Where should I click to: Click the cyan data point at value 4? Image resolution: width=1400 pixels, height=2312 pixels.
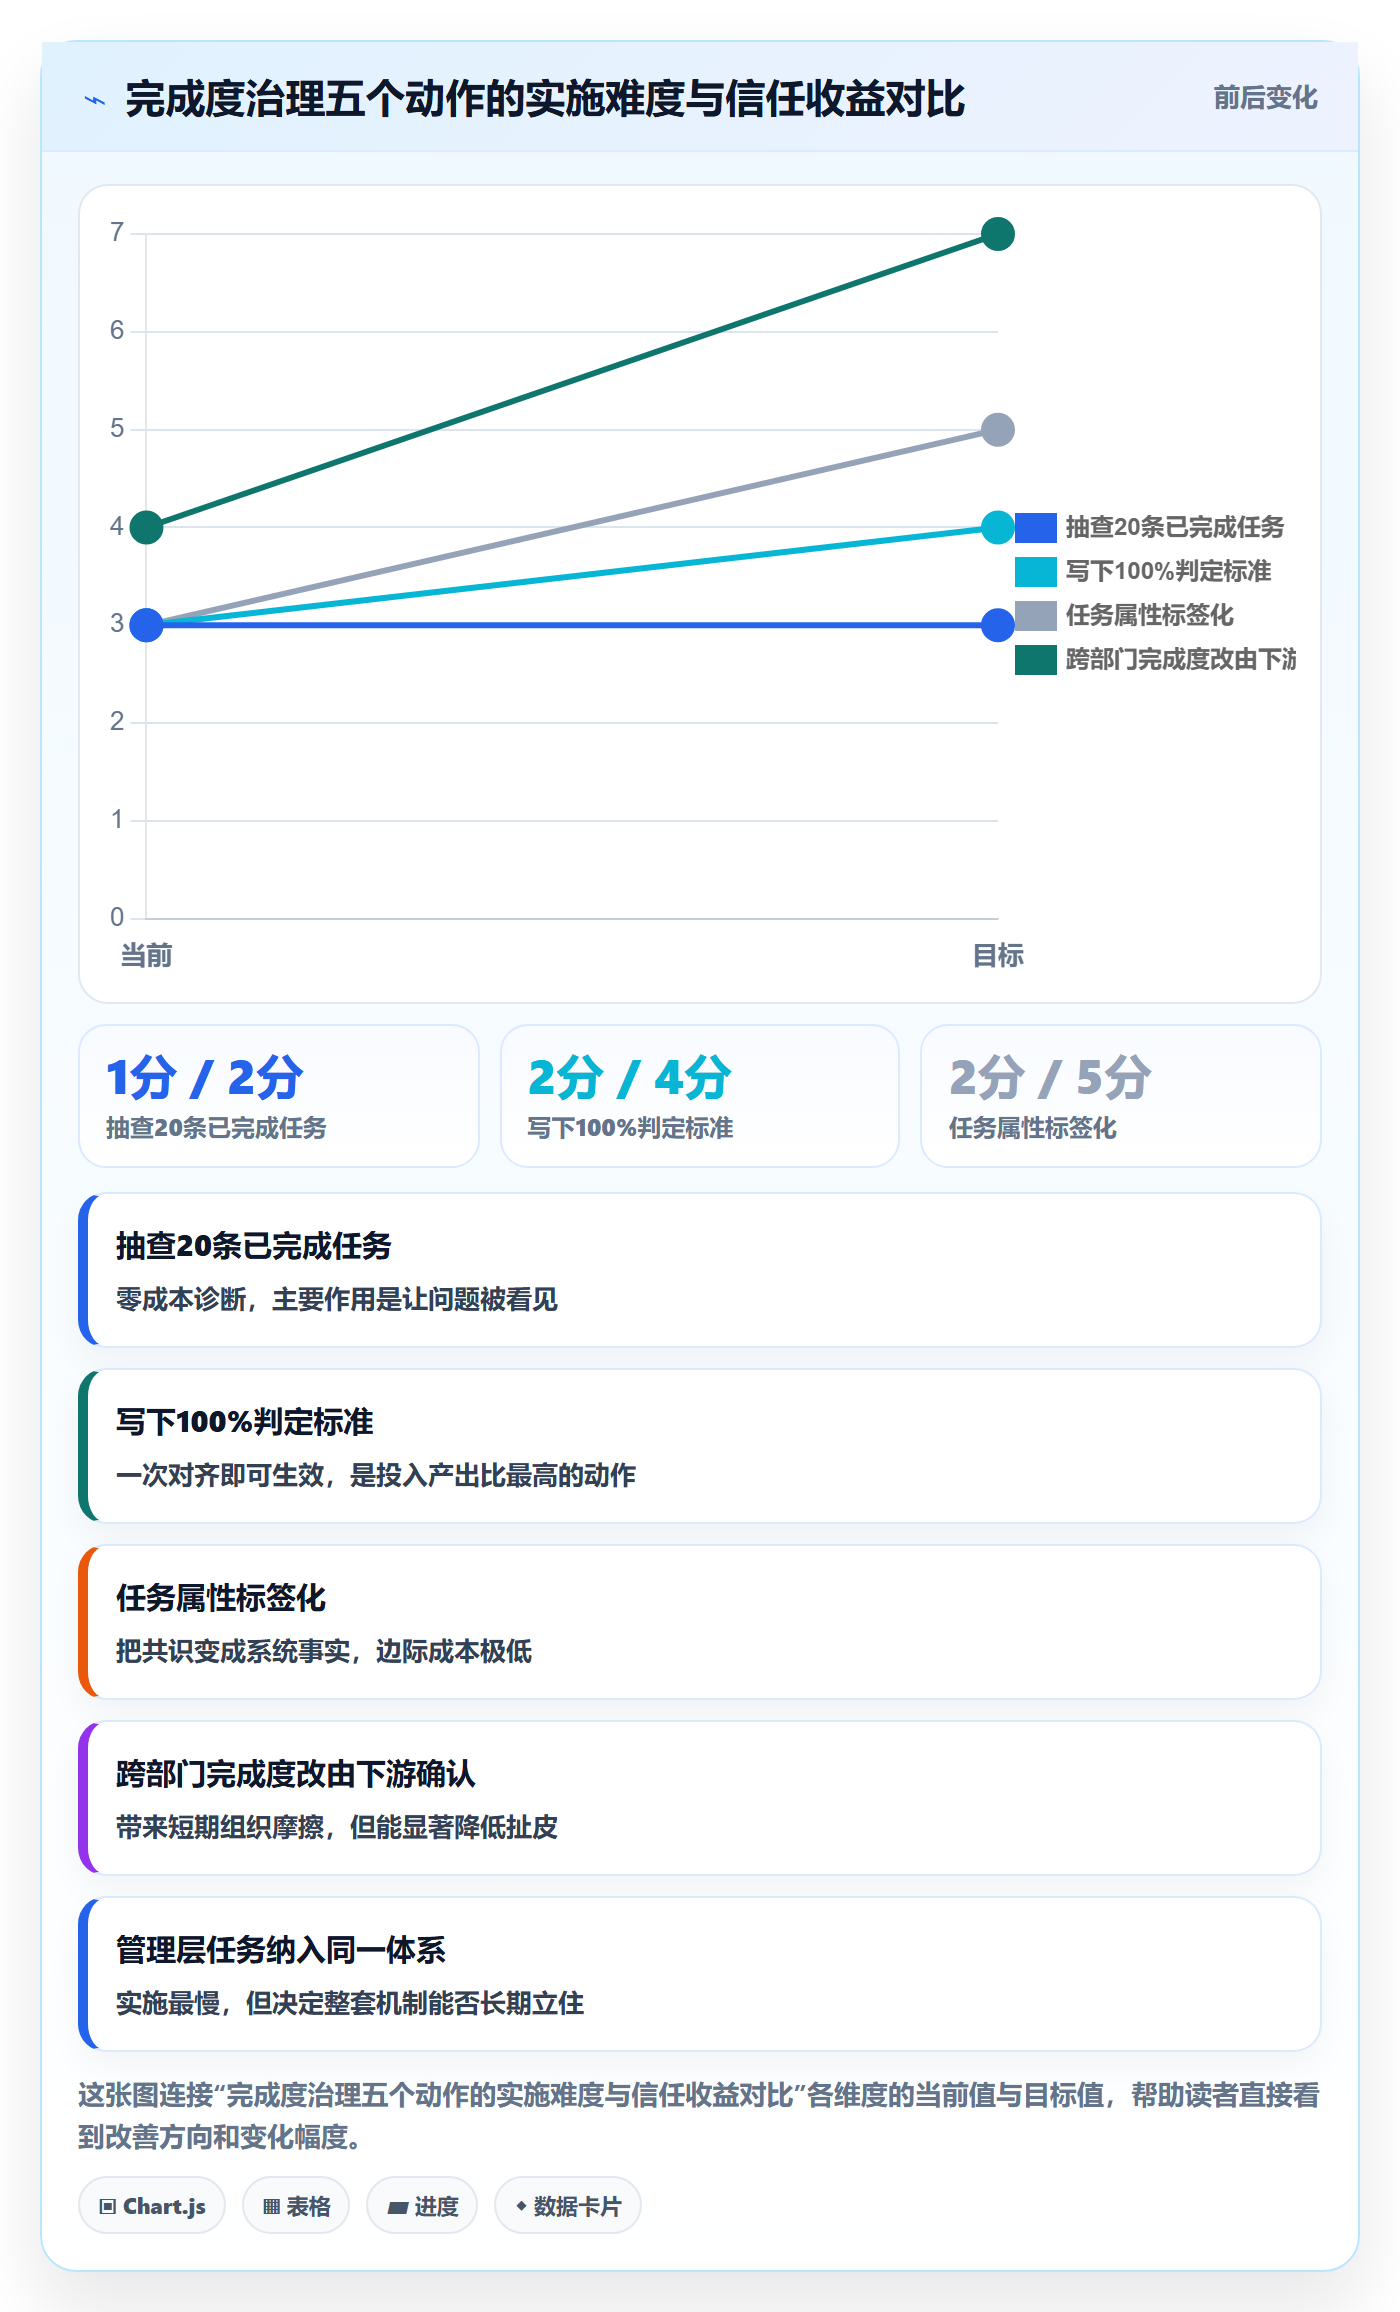tap(998, 527)
